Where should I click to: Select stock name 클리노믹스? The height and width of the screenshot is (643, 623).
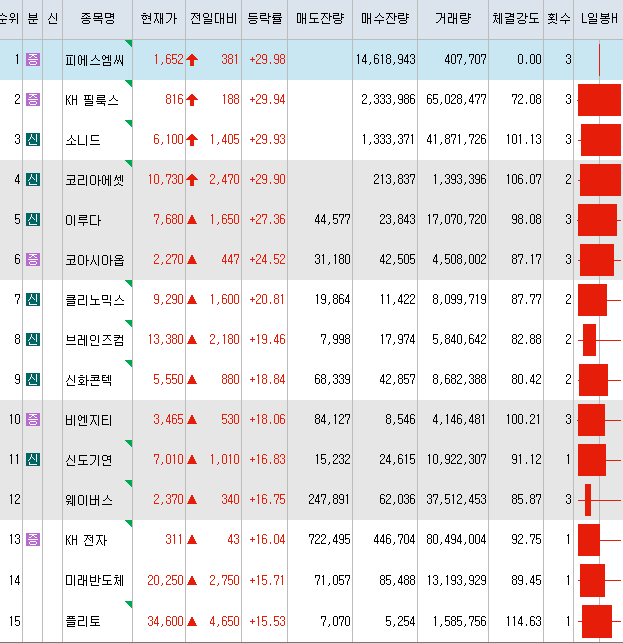[x=94, y=300]
